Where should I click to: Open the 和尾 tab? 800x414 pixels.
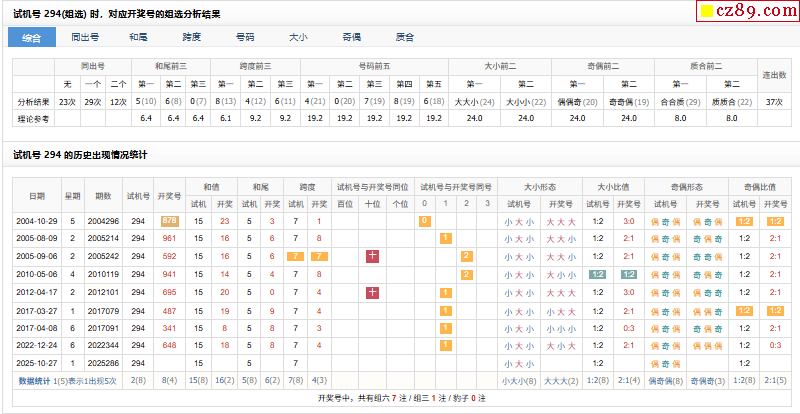point(139,37)
